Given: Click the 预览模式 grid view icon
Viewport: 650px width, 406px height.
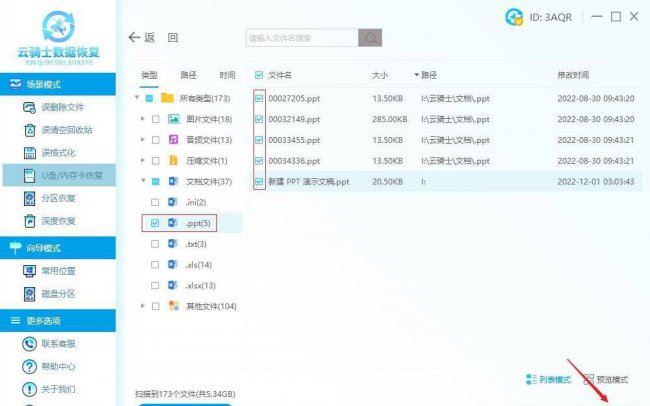Looking at the screenshot, I should [588, 379].
